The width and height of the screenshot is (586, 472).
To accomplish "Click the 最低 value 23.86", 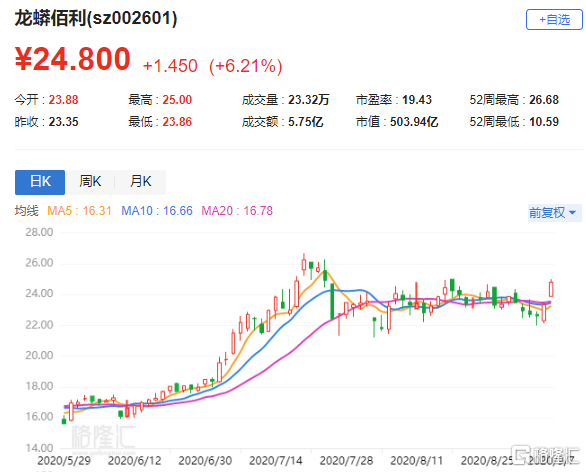I will pyautogui.click(x=177, y=122).
